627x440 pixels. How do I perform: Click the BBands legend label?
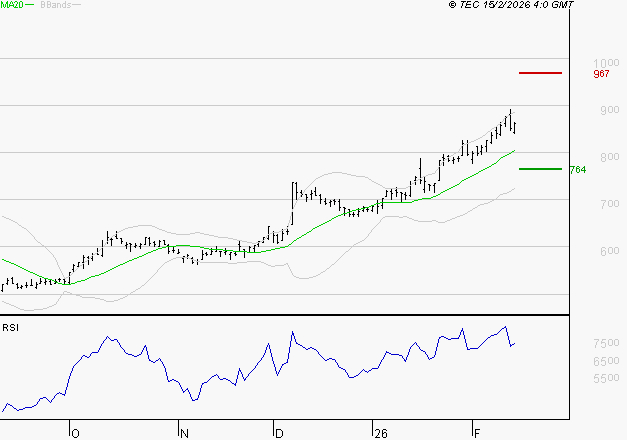[x=56, y=5]
